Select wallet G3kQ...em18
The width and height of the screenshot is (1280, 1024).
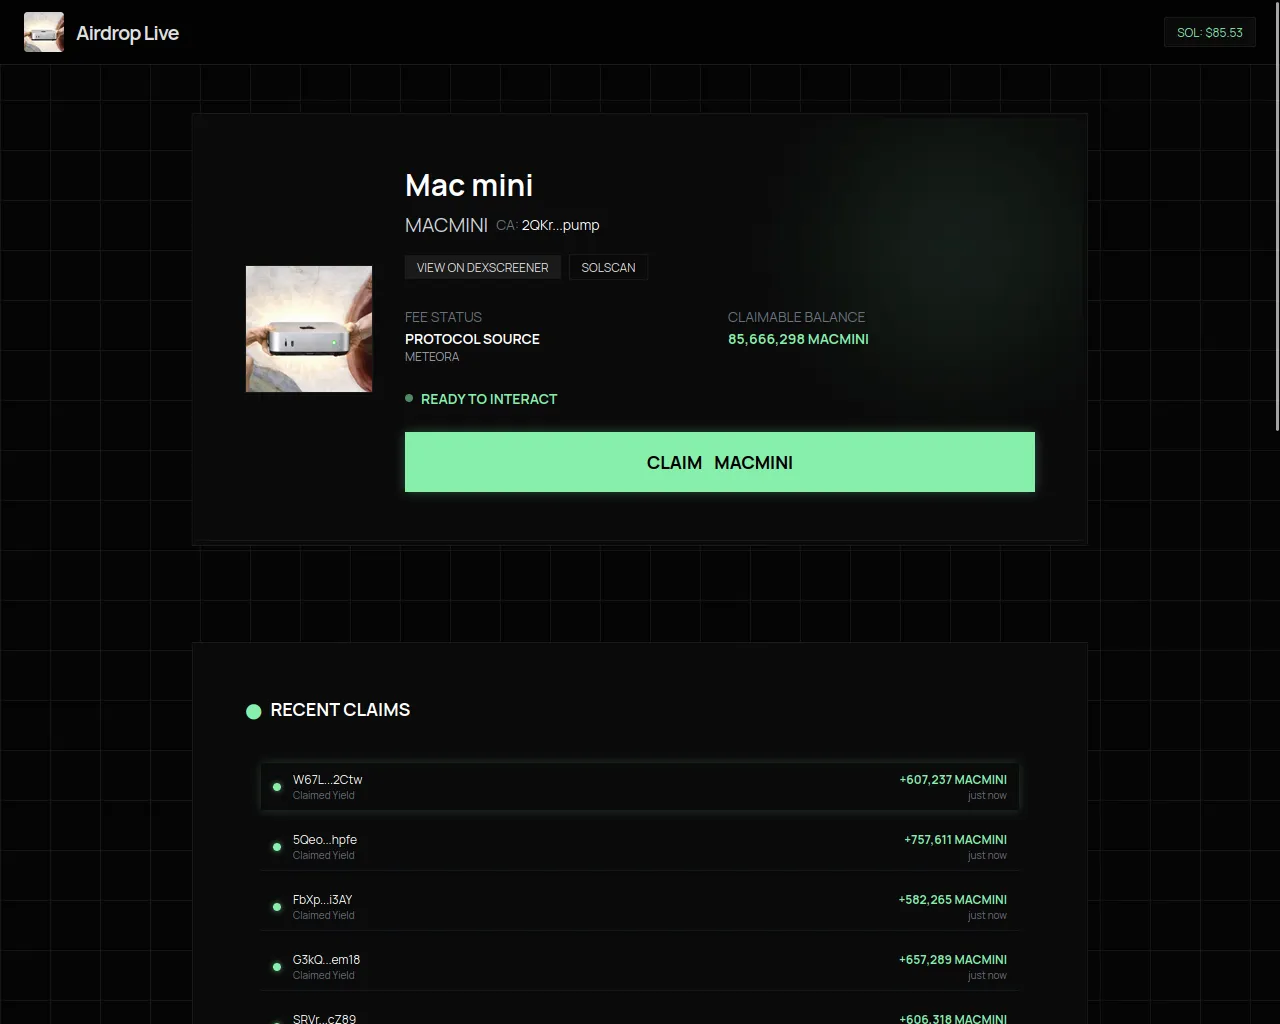[326, 960]
